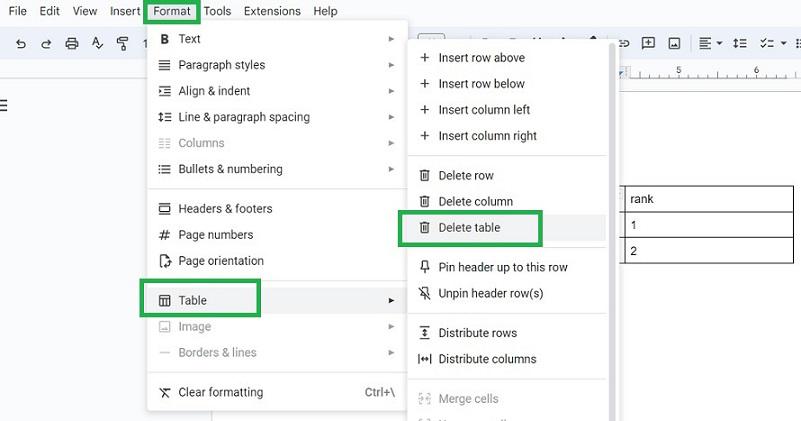Screen dimensions: 801x421
Task: Click the insert image toolbar icon
Action: pyautogui.click(x=674, y=43)
